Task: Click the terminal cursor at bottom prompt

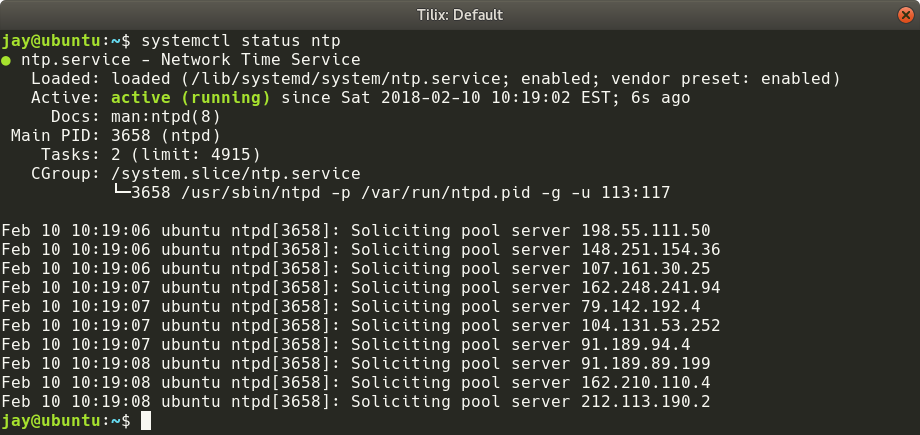Action: [146, 420]
